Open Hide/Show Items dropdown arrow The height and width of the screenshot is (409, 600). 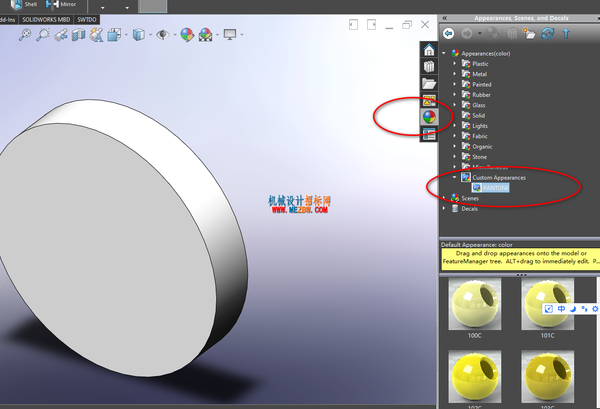point(175,35)
